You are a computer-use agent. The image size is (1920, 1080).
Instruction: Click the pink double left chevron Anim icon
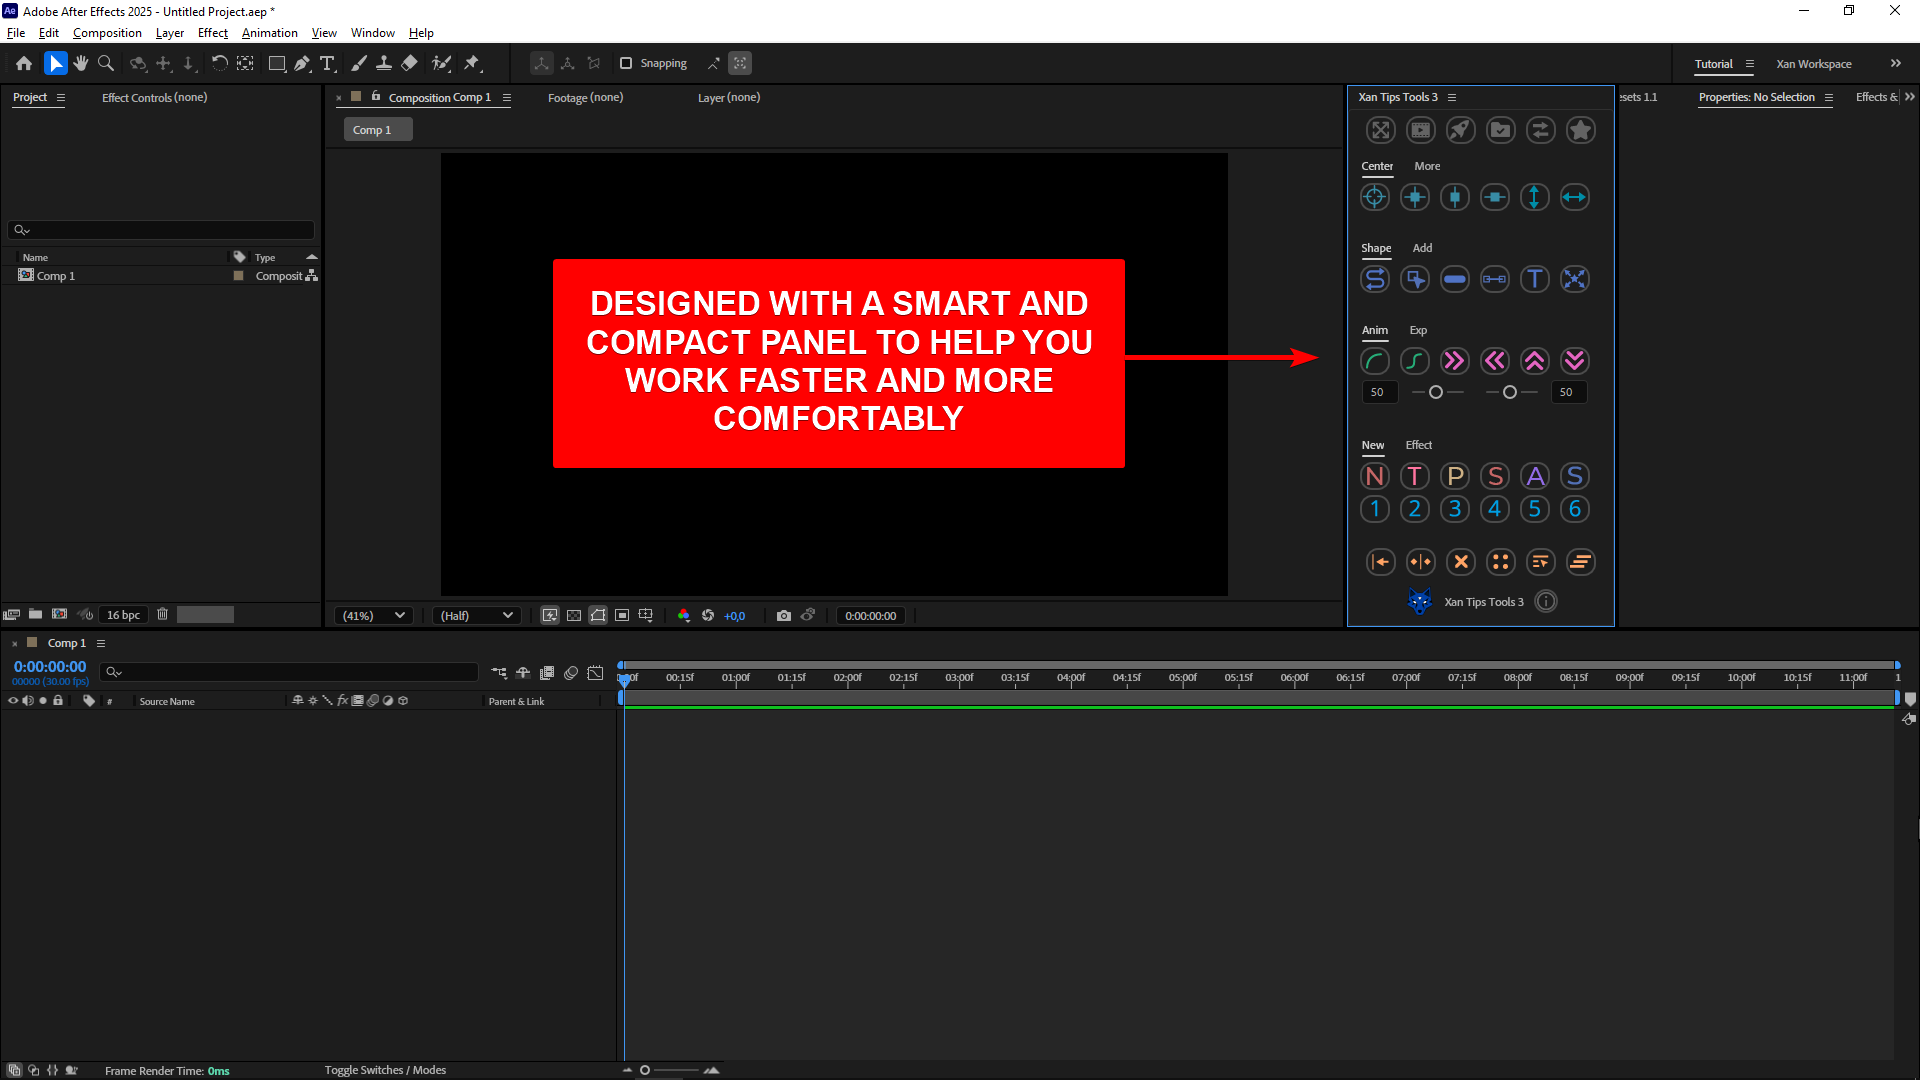(1495, 361)
